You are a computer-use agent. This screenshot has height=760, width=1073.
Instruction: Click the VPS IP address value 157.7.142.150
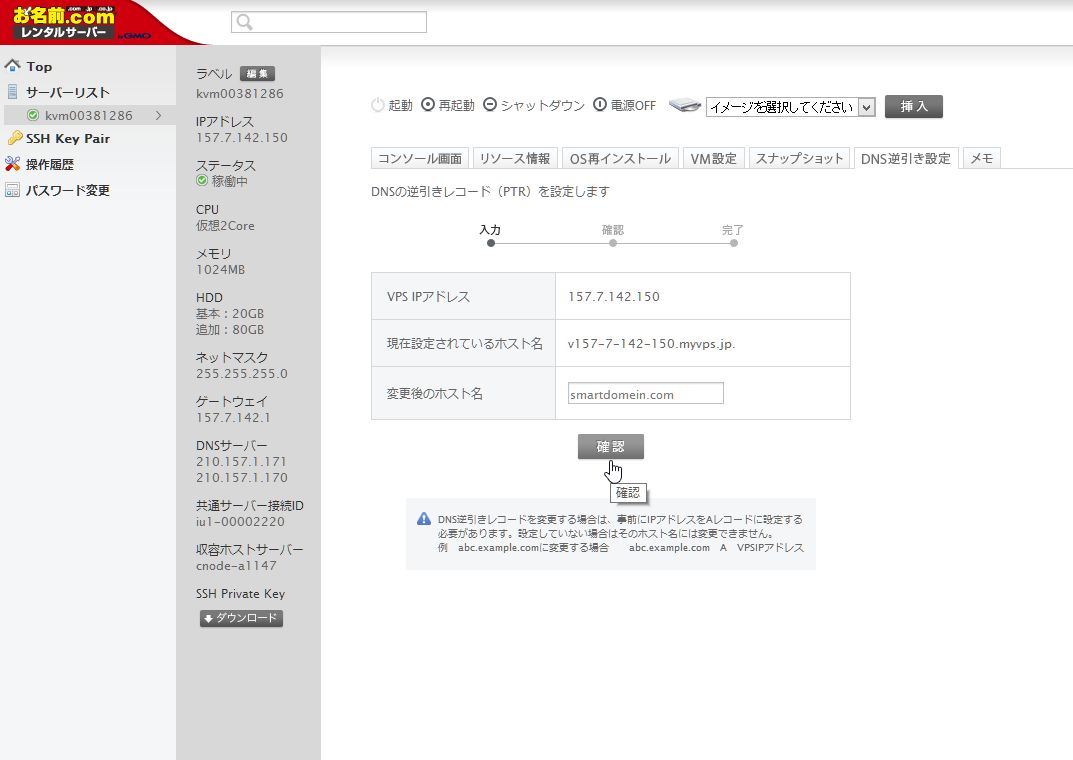614,296
